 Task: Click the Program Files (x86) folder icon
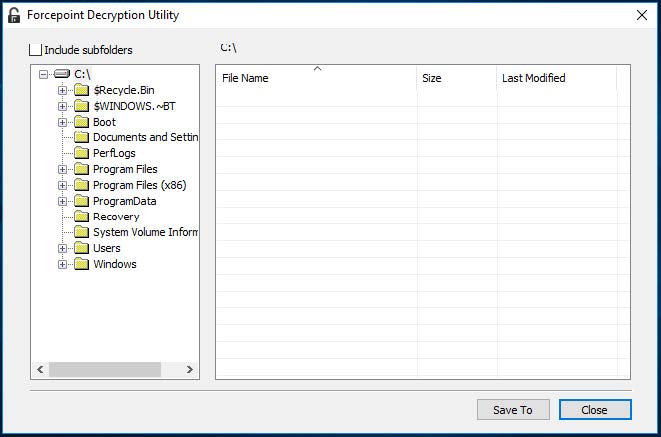(x=82, y=185)
